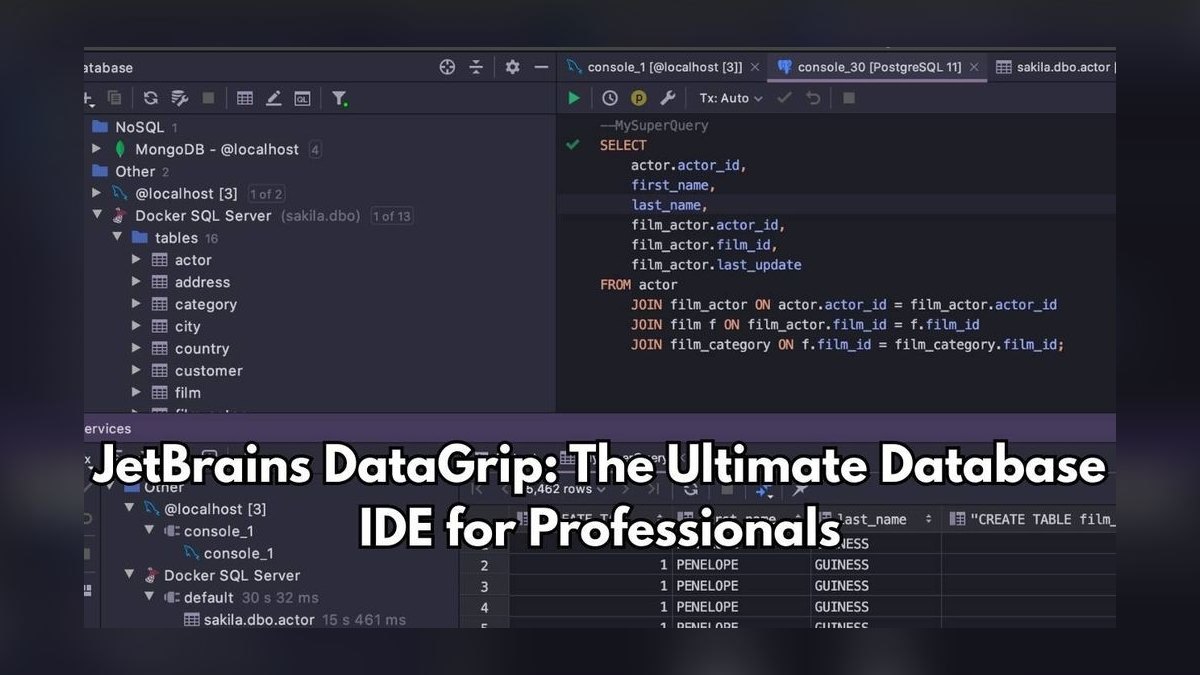Image resolution: width=1200 pixels, height=675 pixels.
Task: Click the Duplicate data source icon
Action: 114,98
